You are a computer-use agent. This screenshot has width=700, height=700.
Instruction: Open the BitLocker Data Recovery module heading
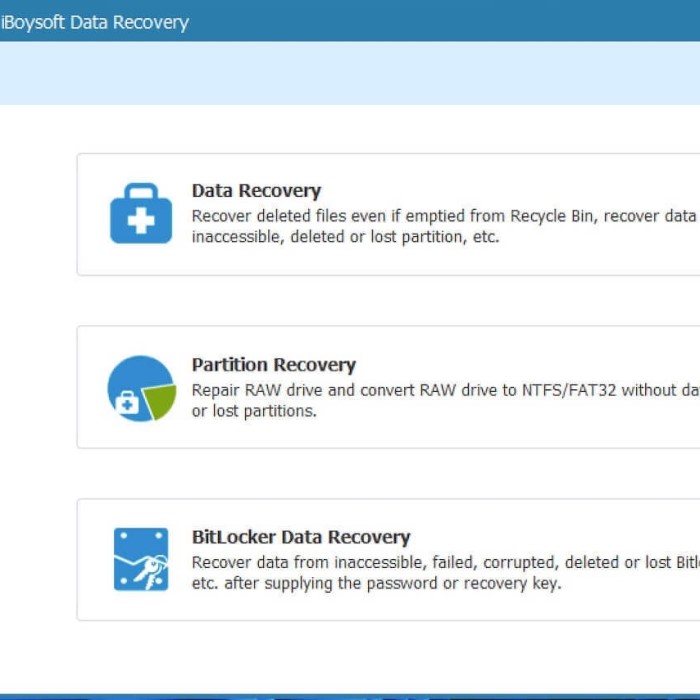coord(301,537)
